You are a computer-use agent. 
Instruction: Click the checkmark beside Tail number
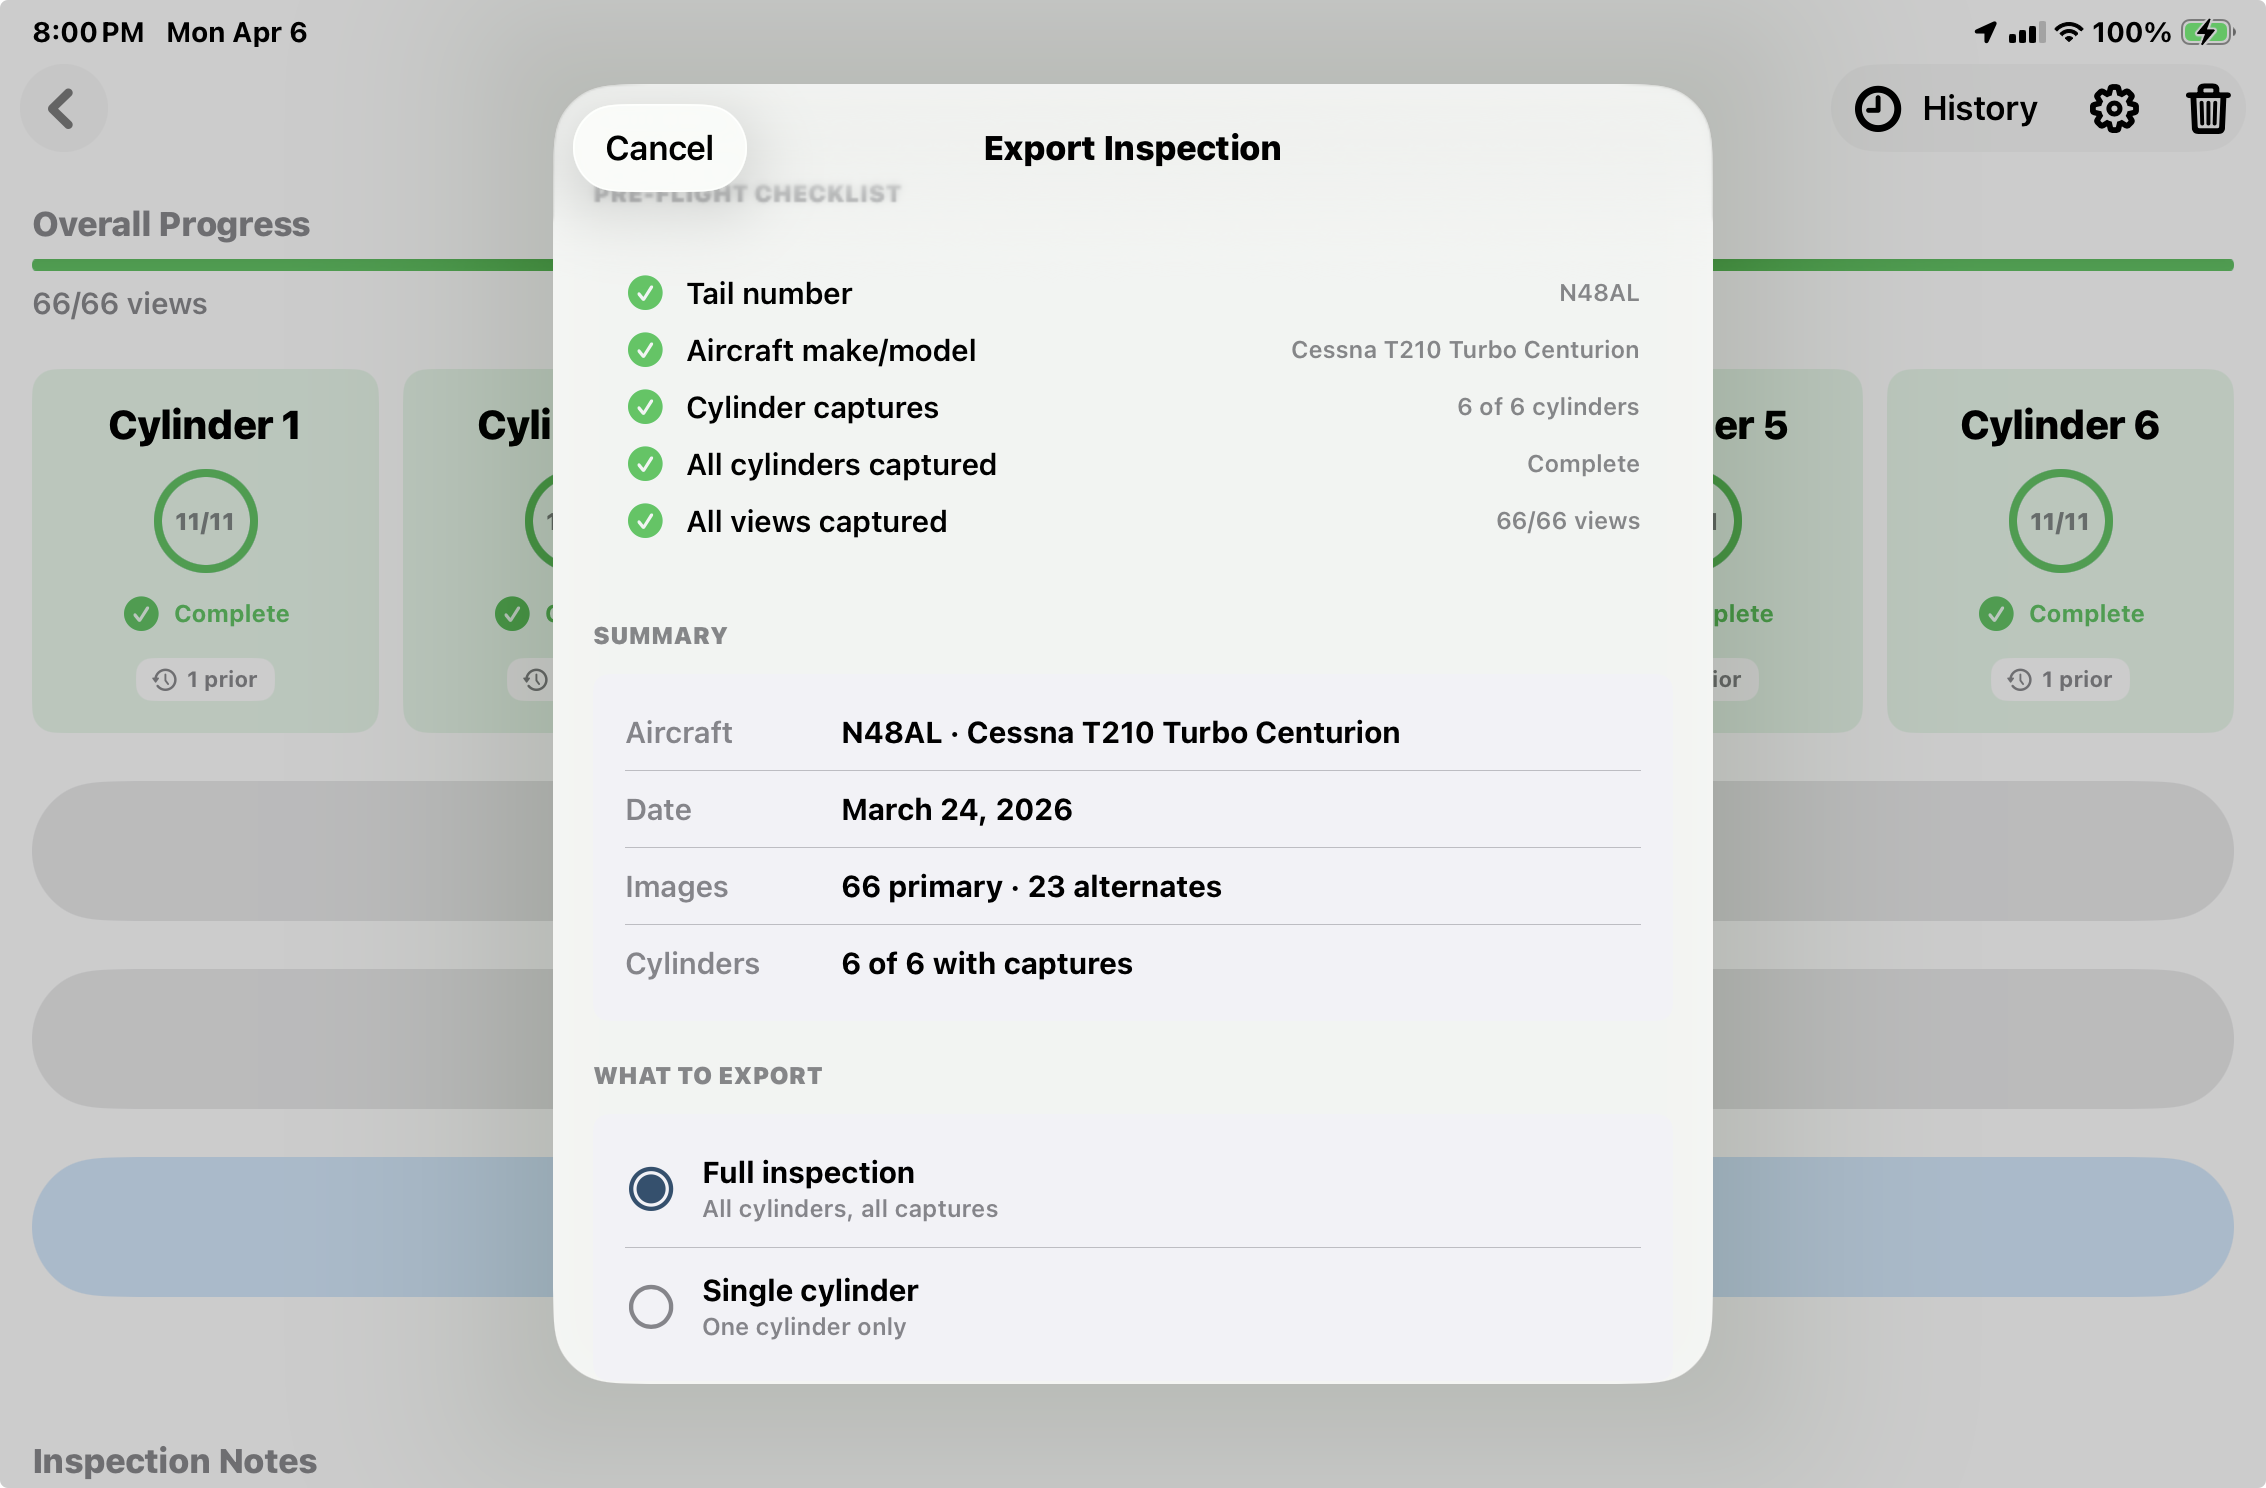click(x=645, y=292)
